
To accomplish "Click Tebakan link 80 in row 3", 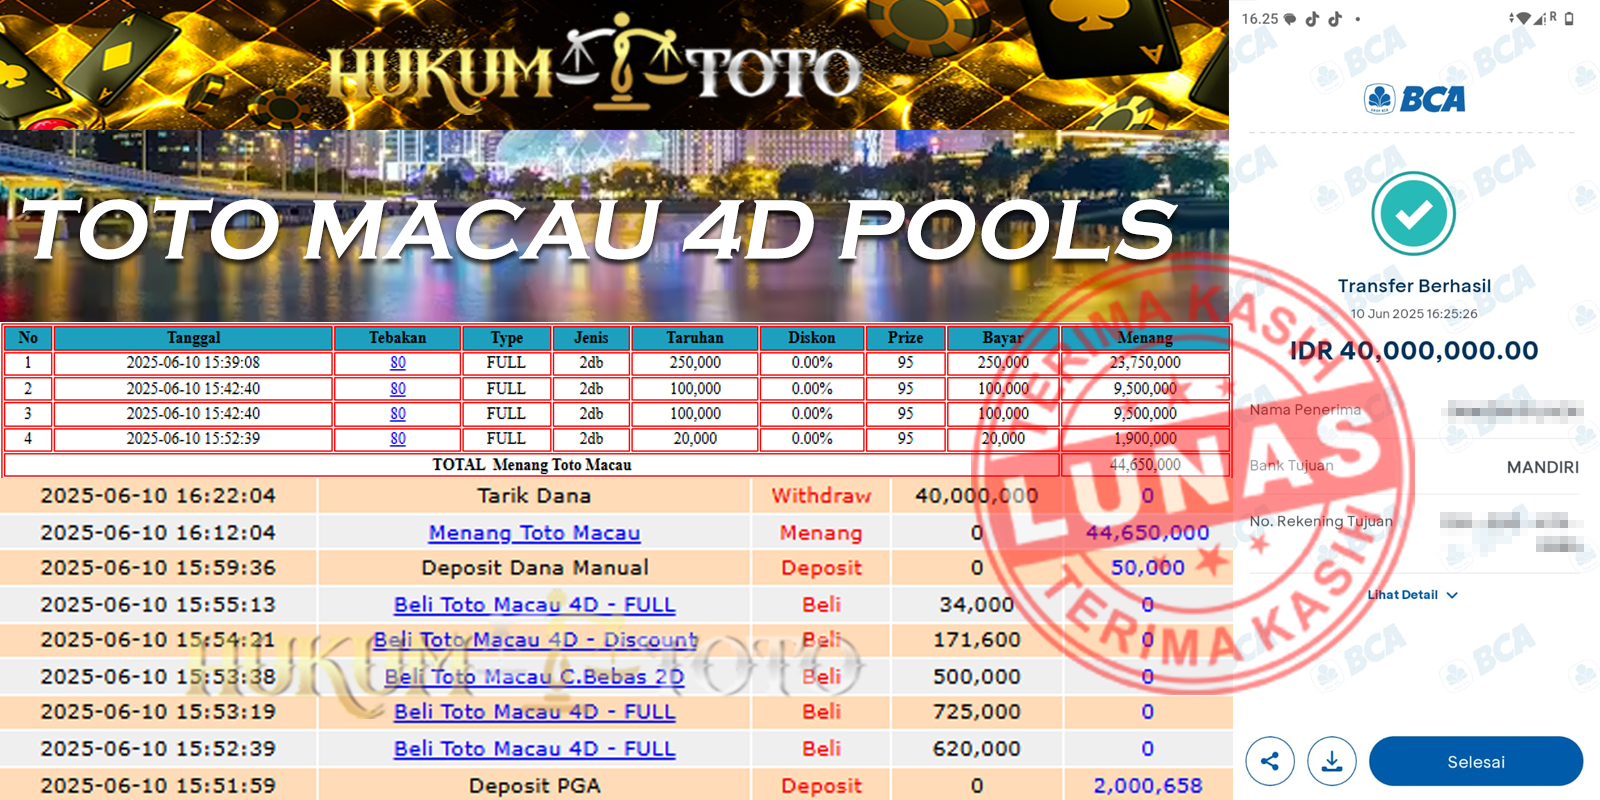I will click(398, 413).
